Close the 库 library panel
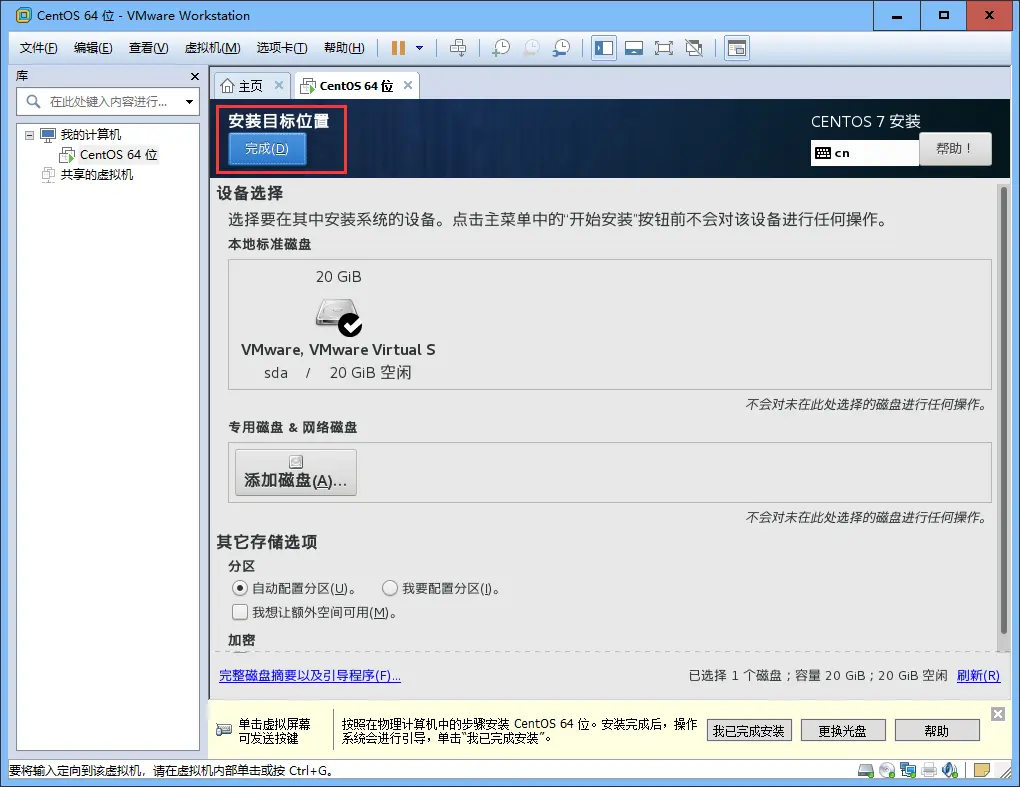The width and height of the screenshot is (1020, 787). pyautogui.click(x=195, y=77)
